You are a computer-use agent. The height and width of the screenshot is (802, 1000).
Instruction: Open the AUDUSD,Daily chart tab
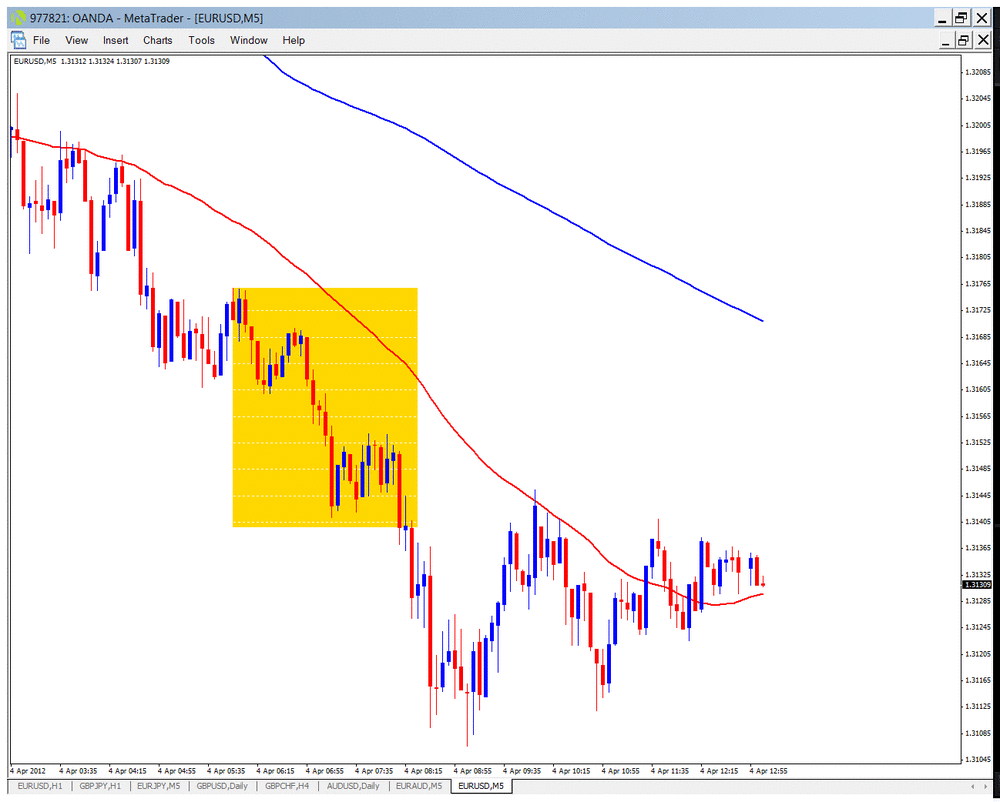tap(353, 786)
